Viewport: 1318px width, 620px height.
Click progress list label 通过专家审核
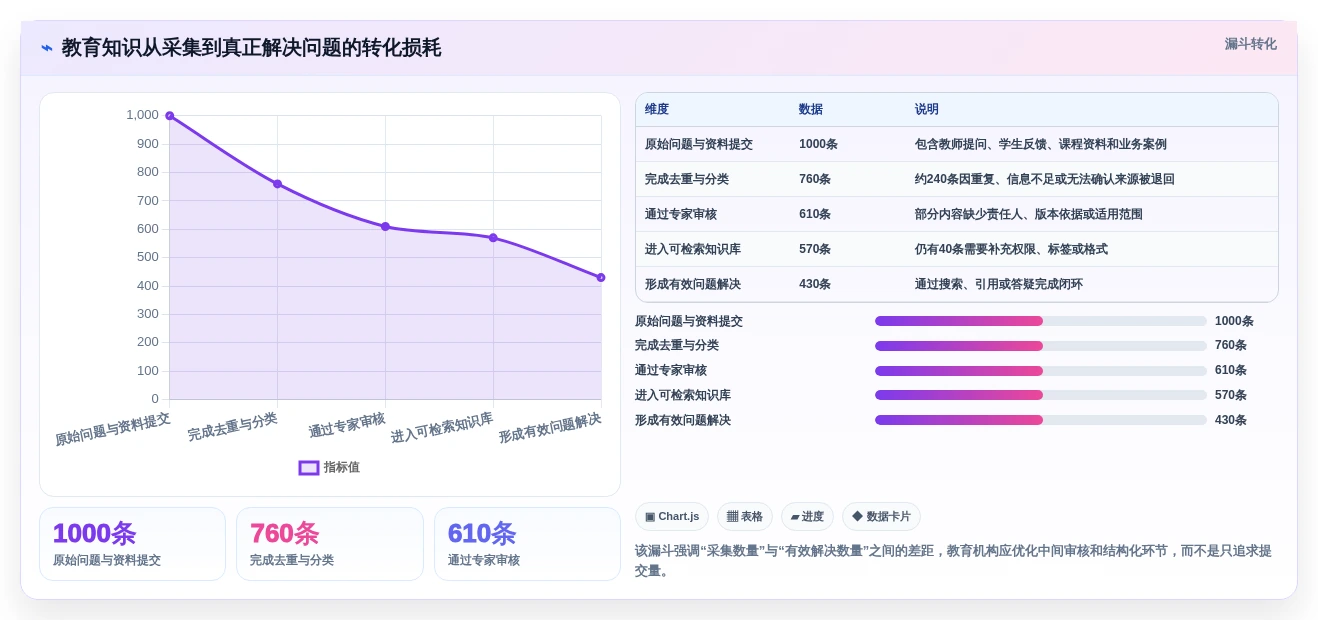(x=671, y=370)
